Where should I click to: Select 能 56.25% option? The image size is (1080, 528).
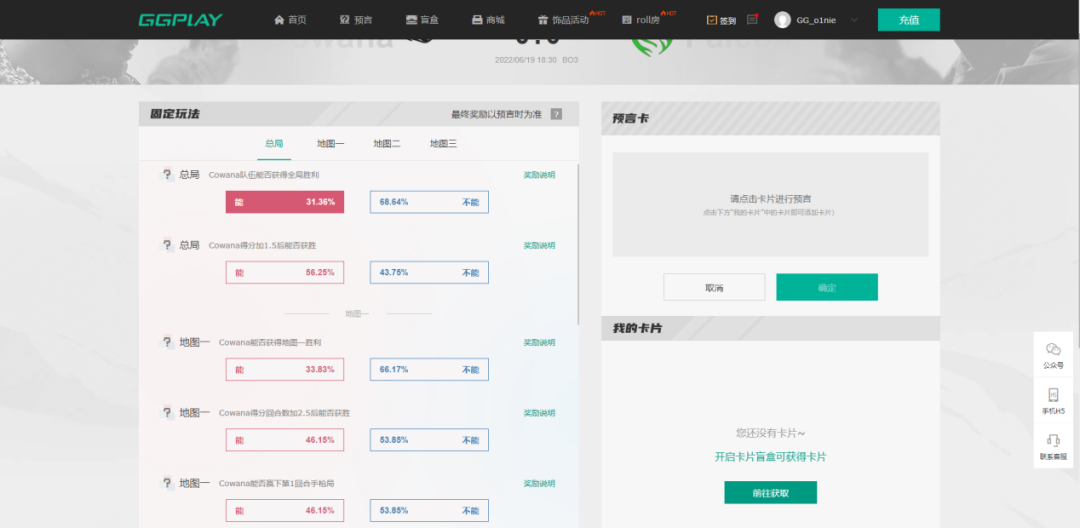(x=284, y=273)
